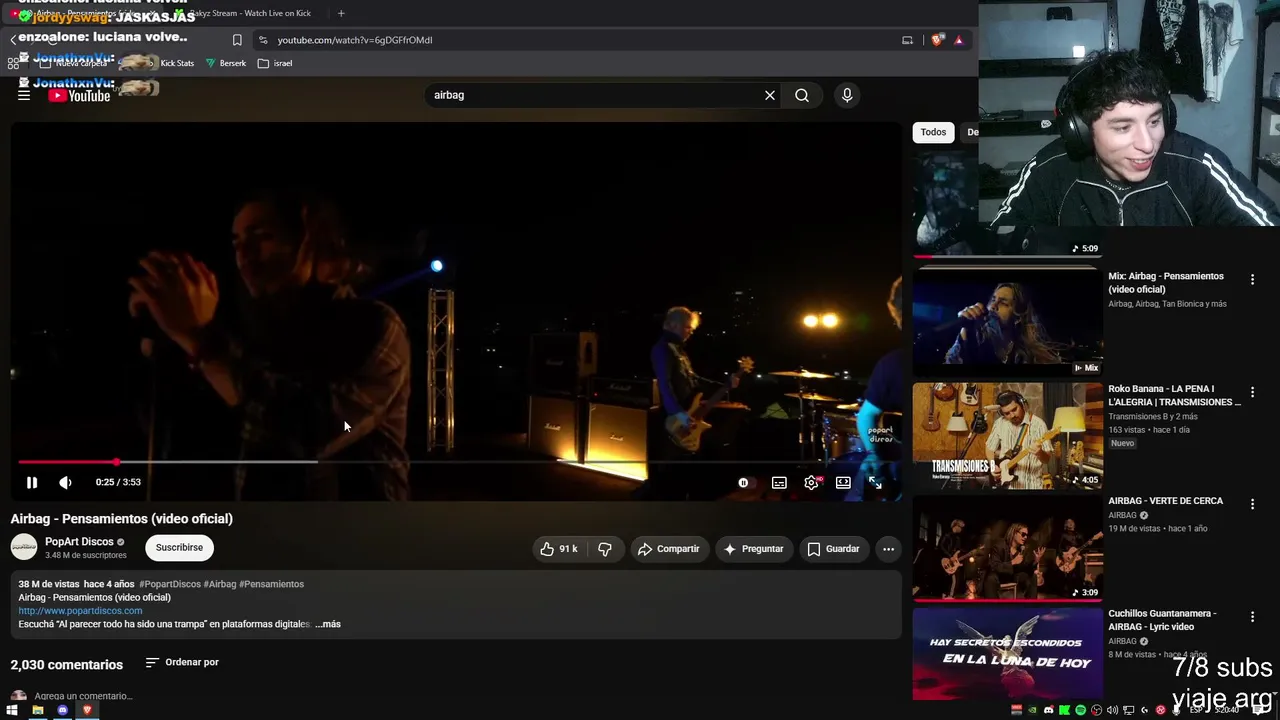The height and width of the screenshot is (720, 1280).
Task: Open the PopArt Discos channel name
Action: (x=79, y=542)
